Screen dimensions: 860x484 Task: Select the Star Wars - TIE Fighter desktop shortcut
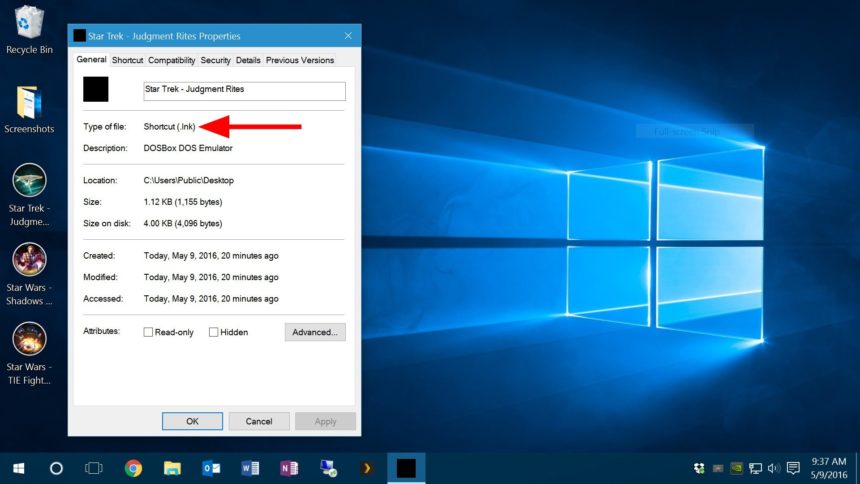[x=29, y=353]
